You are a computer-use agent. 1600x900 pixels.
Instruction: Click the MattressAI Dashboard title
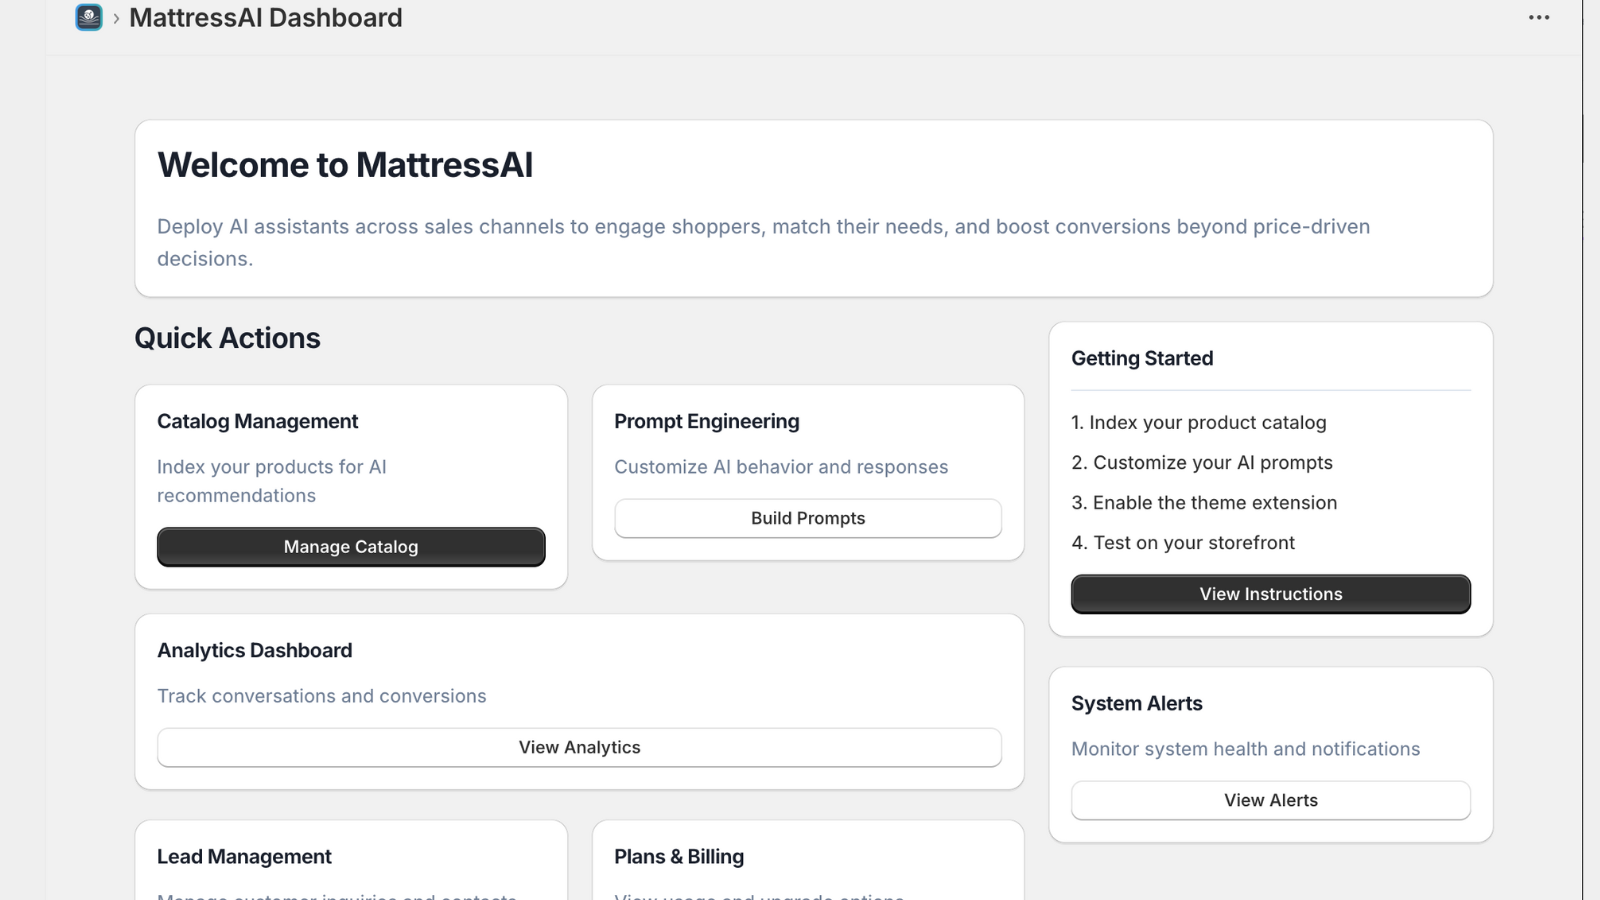point(266,17)
